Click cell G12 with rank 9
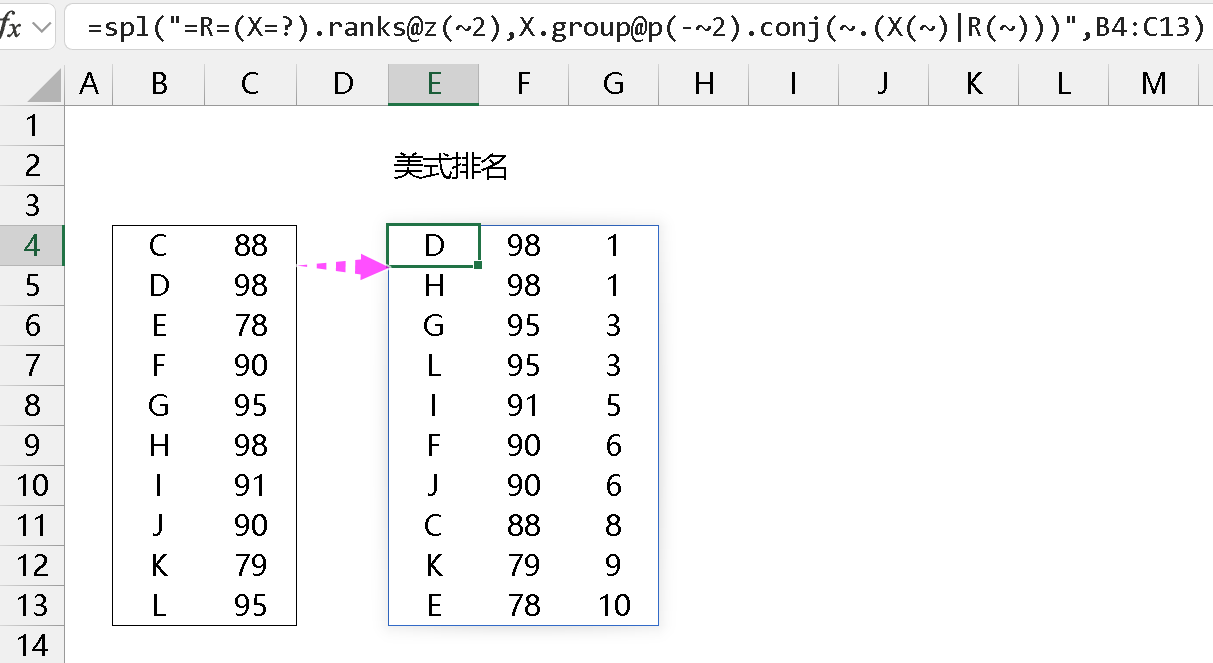1213x663 pixels. coord(613,566)
